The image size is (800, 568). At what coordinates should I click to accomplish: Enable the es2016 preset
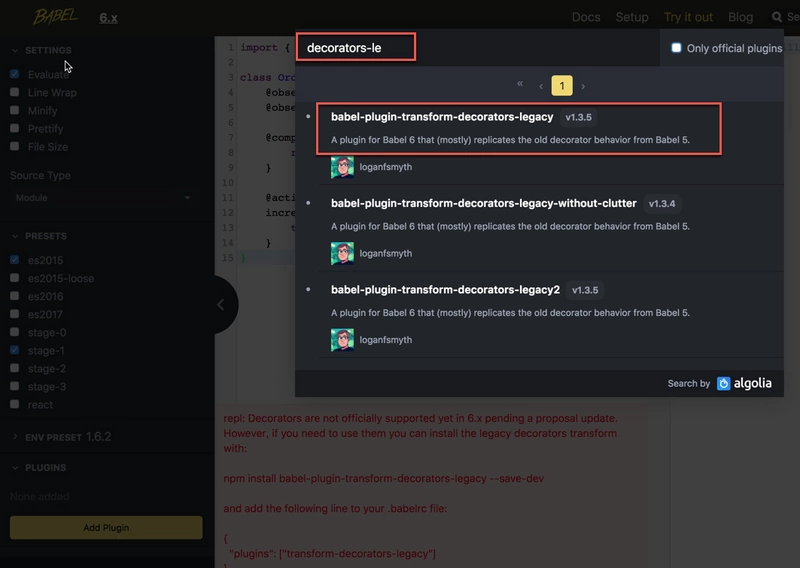[15, 296]
